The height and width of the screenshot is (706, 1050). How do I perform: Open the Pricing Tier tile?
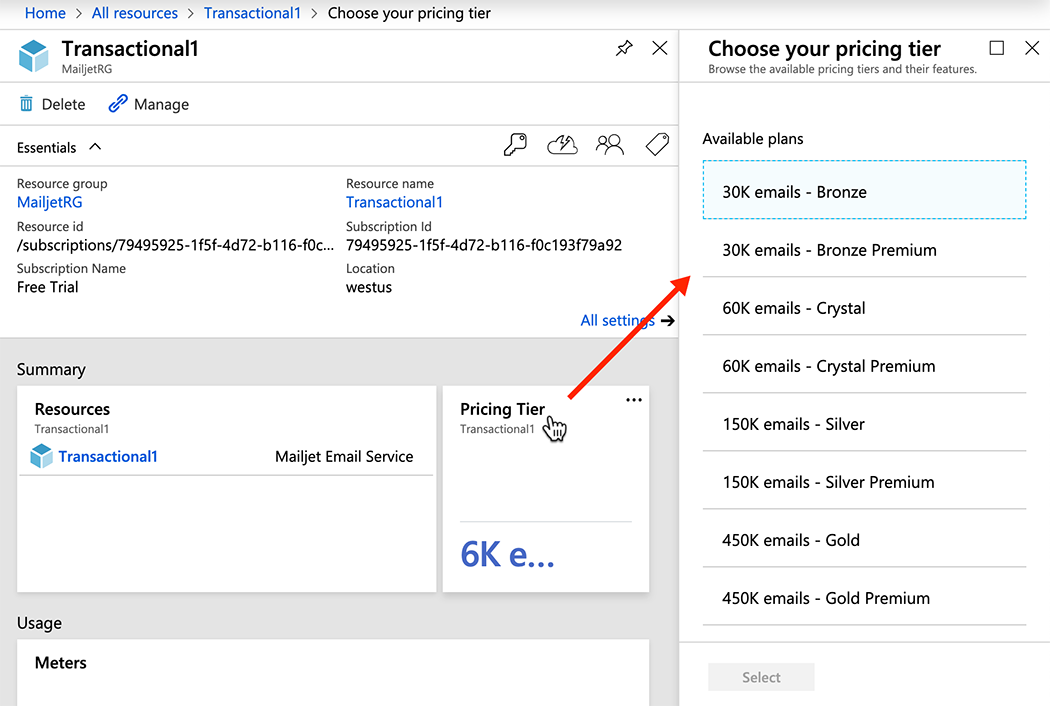point(546,488)
